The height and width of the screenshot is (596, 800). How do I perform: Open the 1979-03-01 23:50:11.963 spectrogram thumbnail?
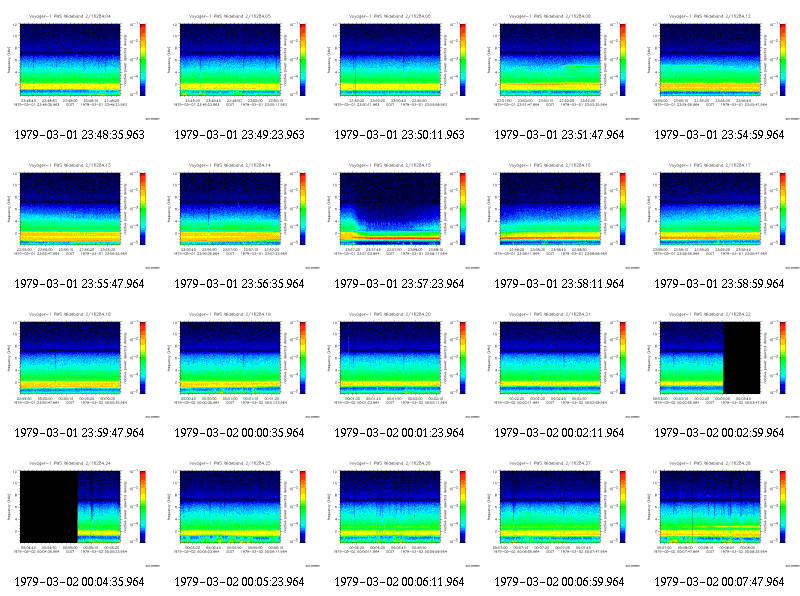399,66
